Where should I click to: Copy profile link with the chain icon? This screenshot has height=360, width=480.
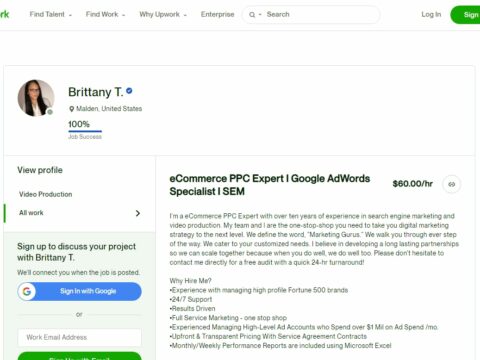[x=451, y=184]
